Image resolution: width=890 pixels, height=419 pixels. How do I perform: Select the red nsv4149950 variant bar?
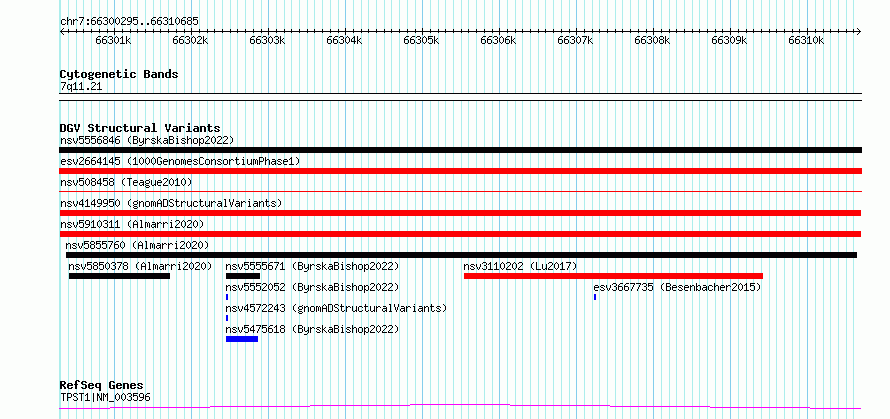click(460, 213)
